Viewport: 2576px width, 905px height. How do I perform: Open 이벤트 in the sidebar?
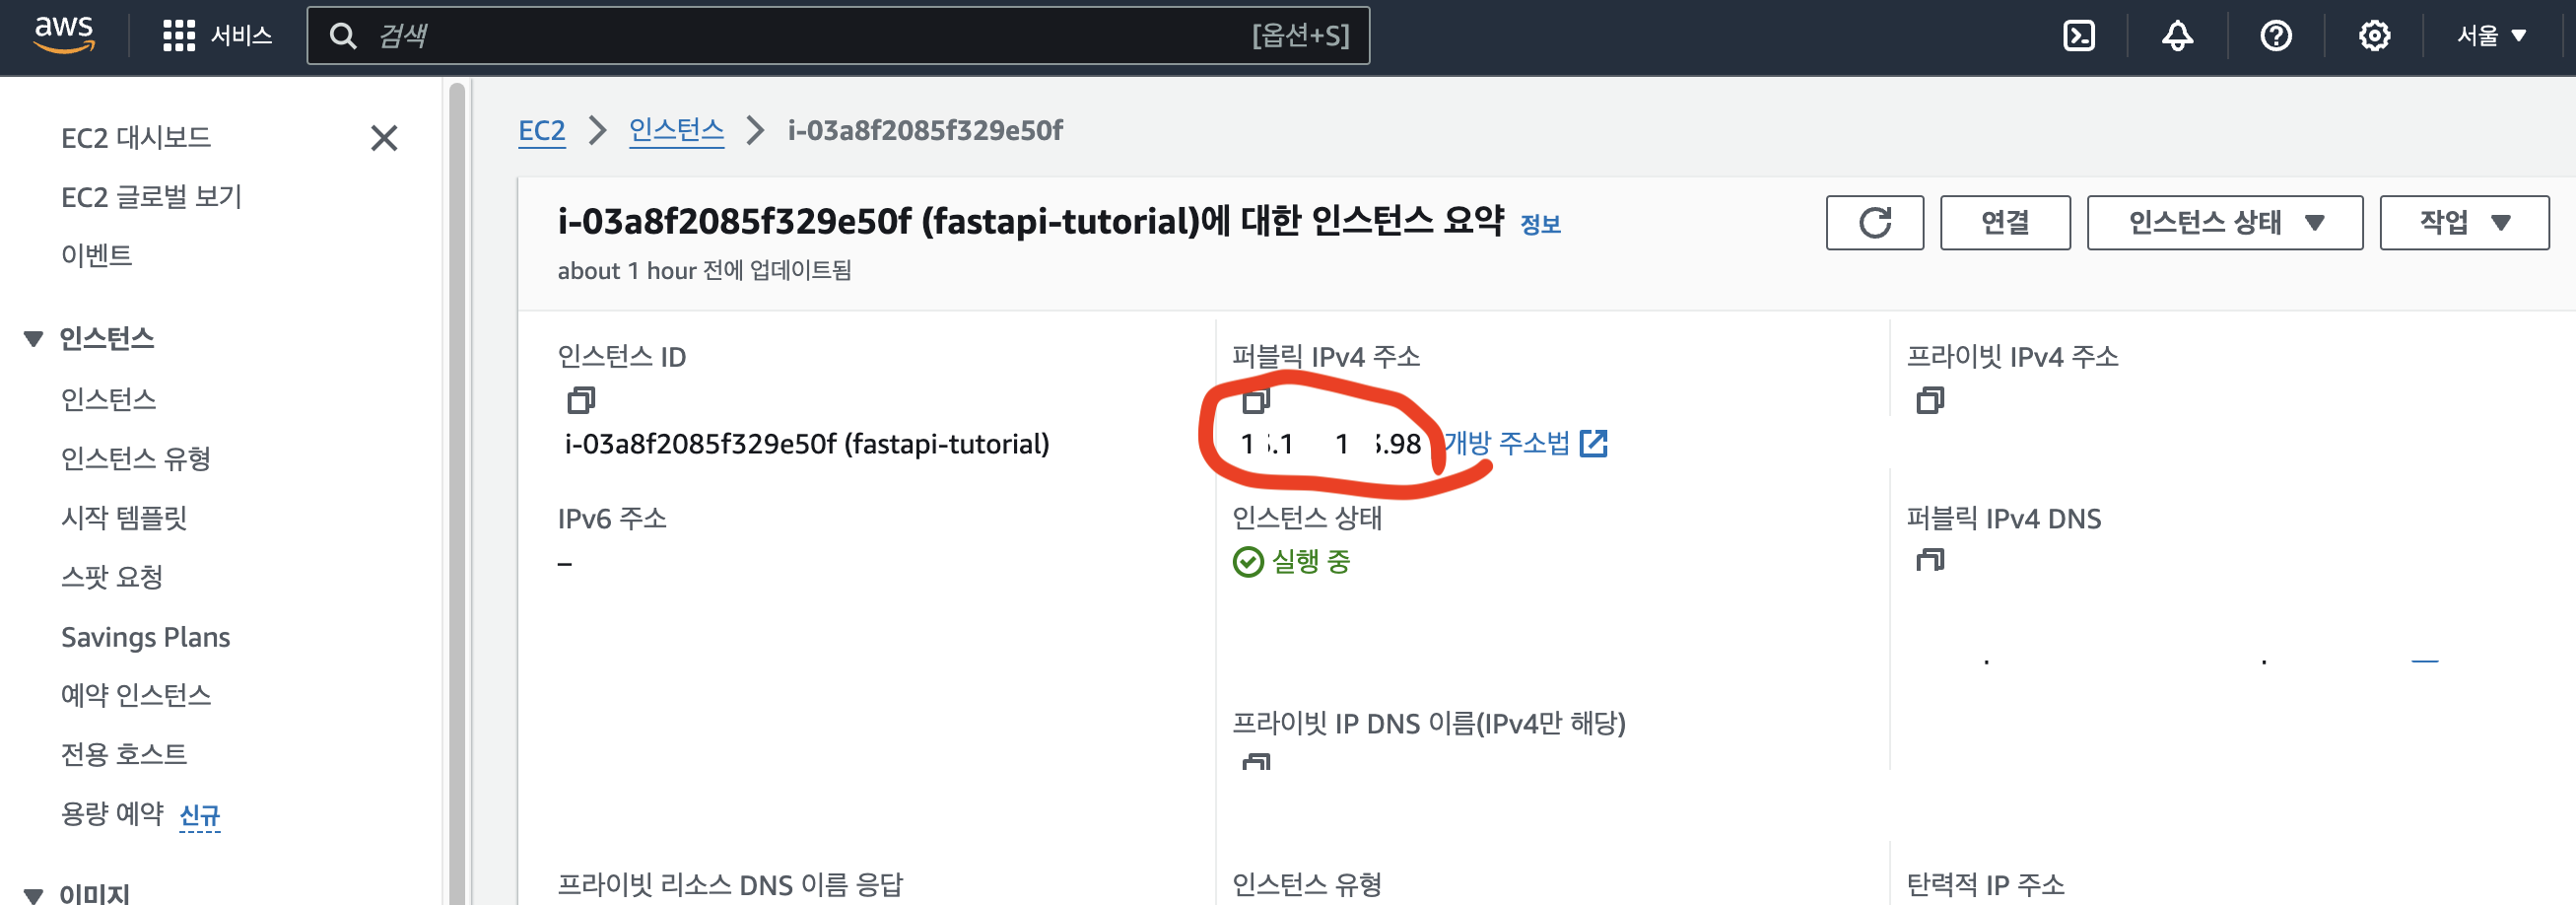click(x=96, y=256)
